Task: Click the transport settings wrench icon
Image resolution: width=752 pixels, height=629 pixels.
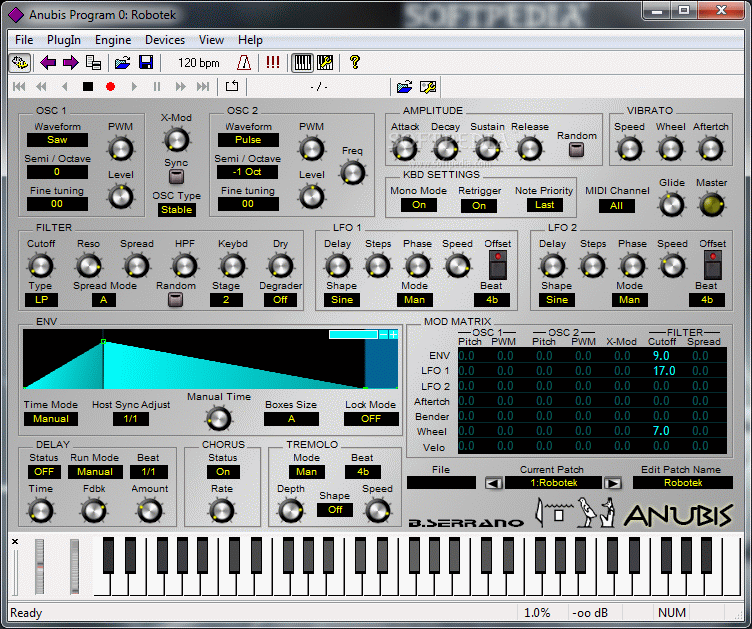Action: pyautogui.click(x=427, y=87)
